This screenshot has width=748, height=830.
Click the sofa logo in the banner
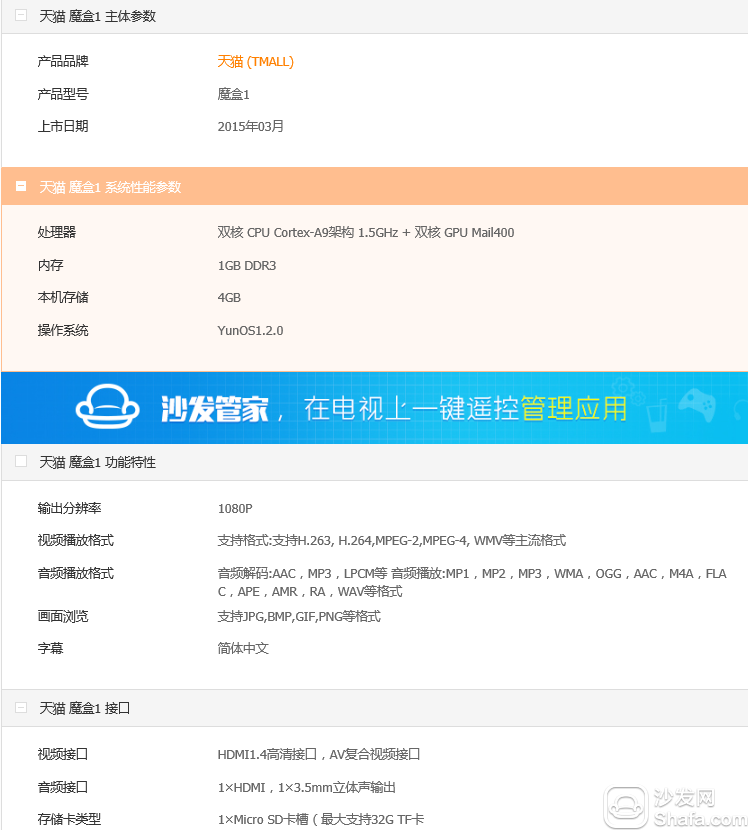(x=107, y=407)
